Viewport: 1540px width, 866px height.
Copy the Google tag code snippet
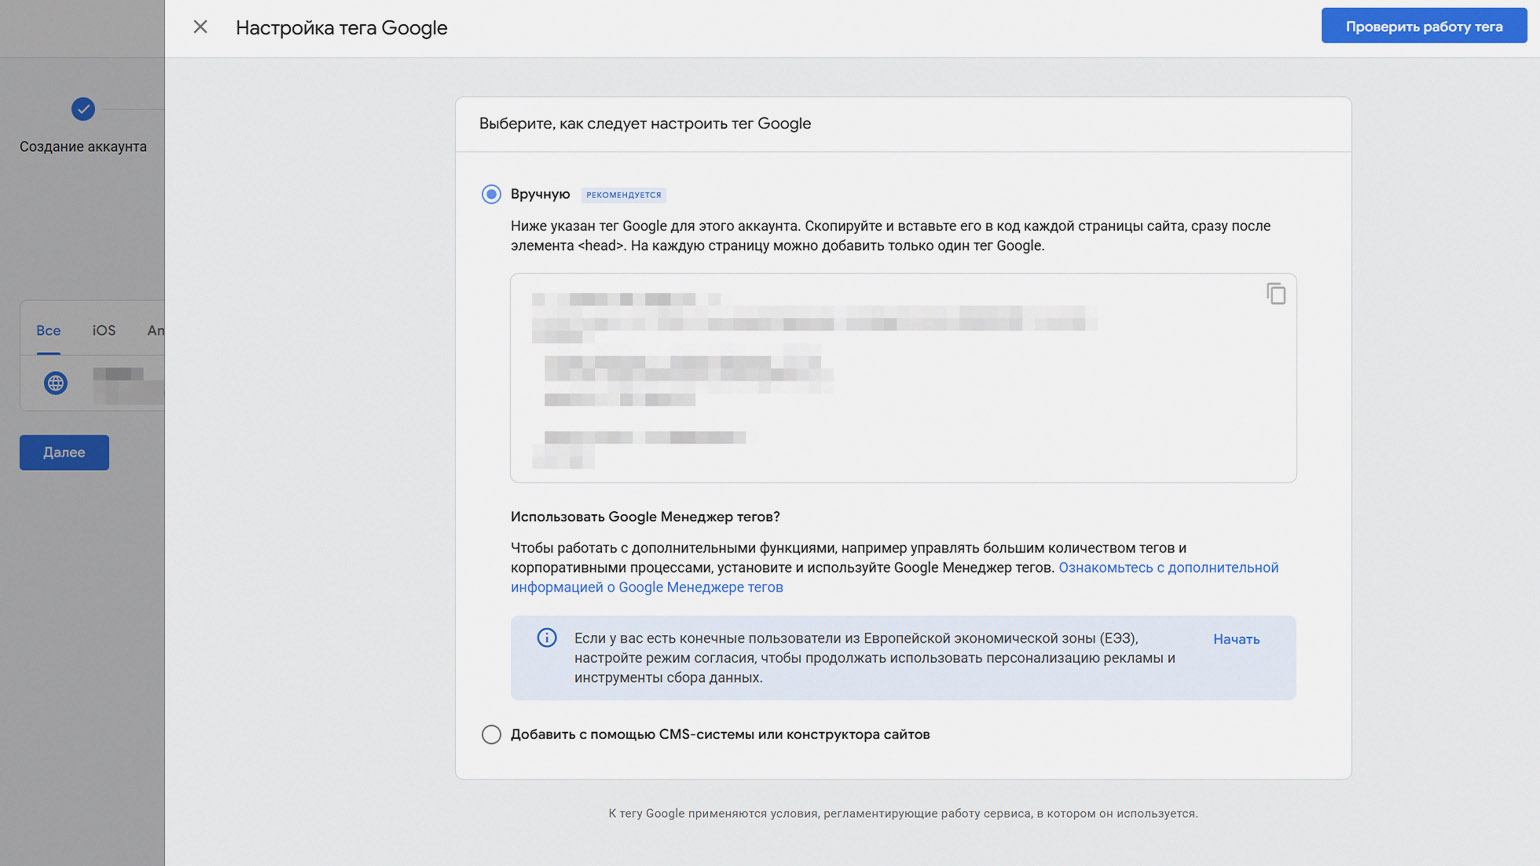pyautogui.click(x=1275, y=293)
